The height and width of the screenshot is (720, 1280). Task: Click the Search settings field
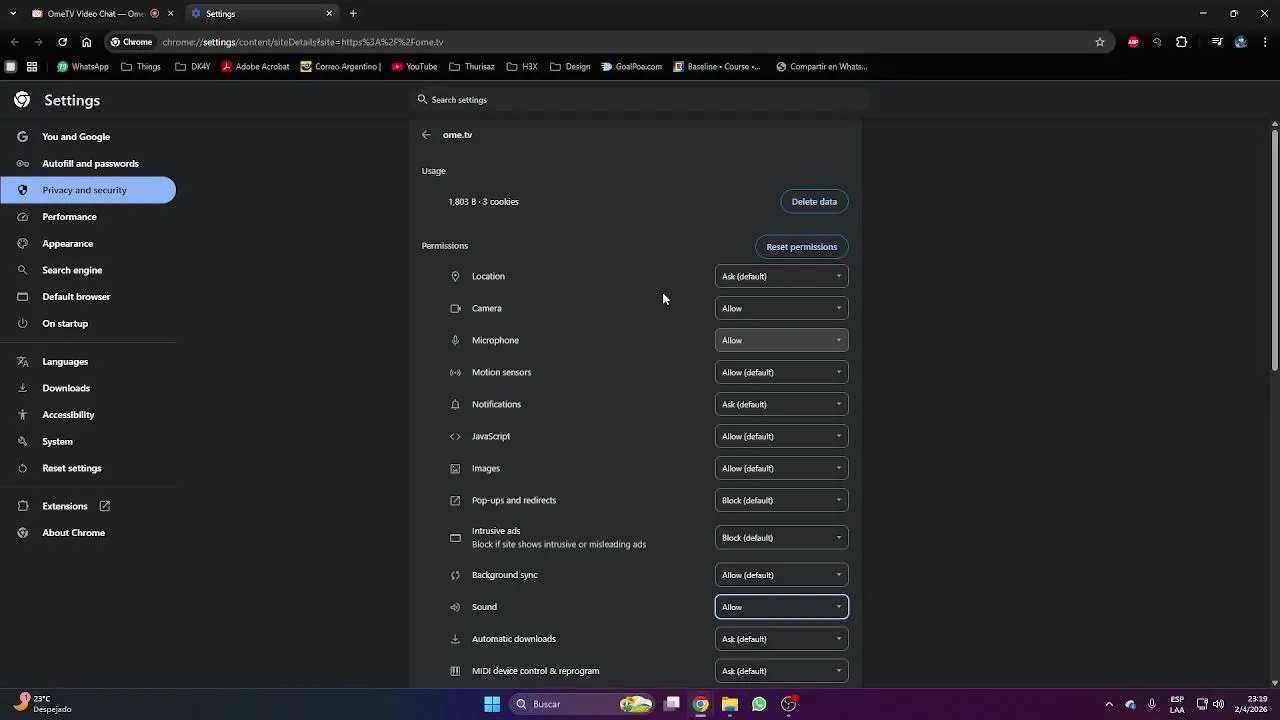click(640, 100)
